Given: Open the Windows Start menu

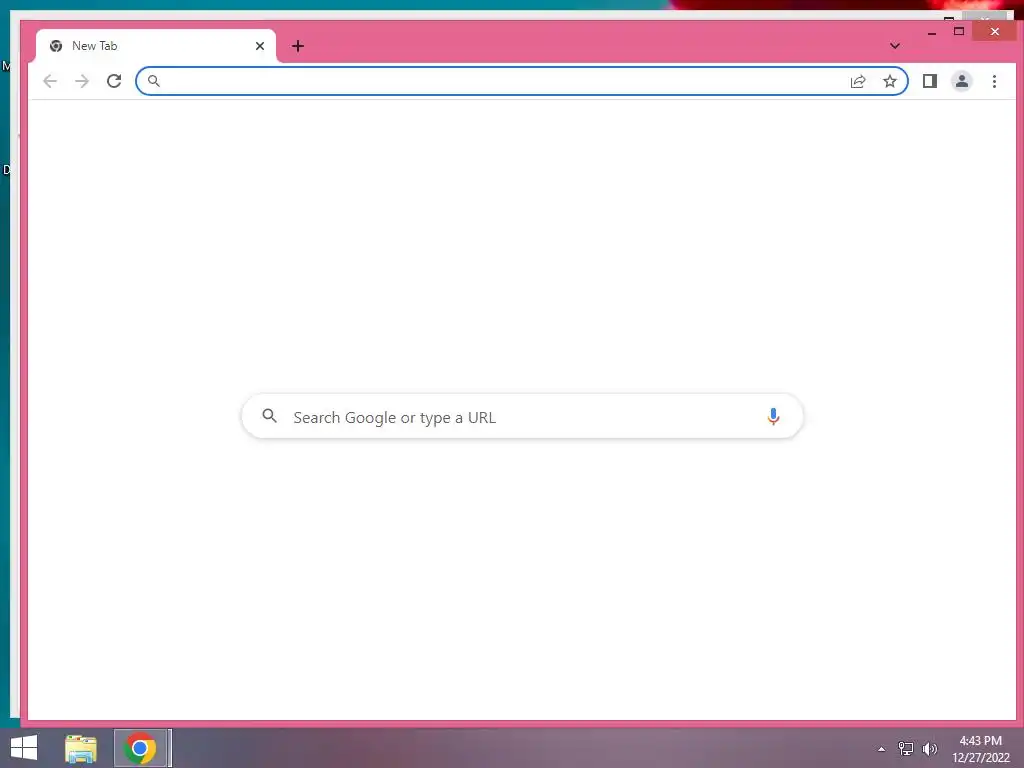Looking at the screenshot, I should click(x=24, y=748).
